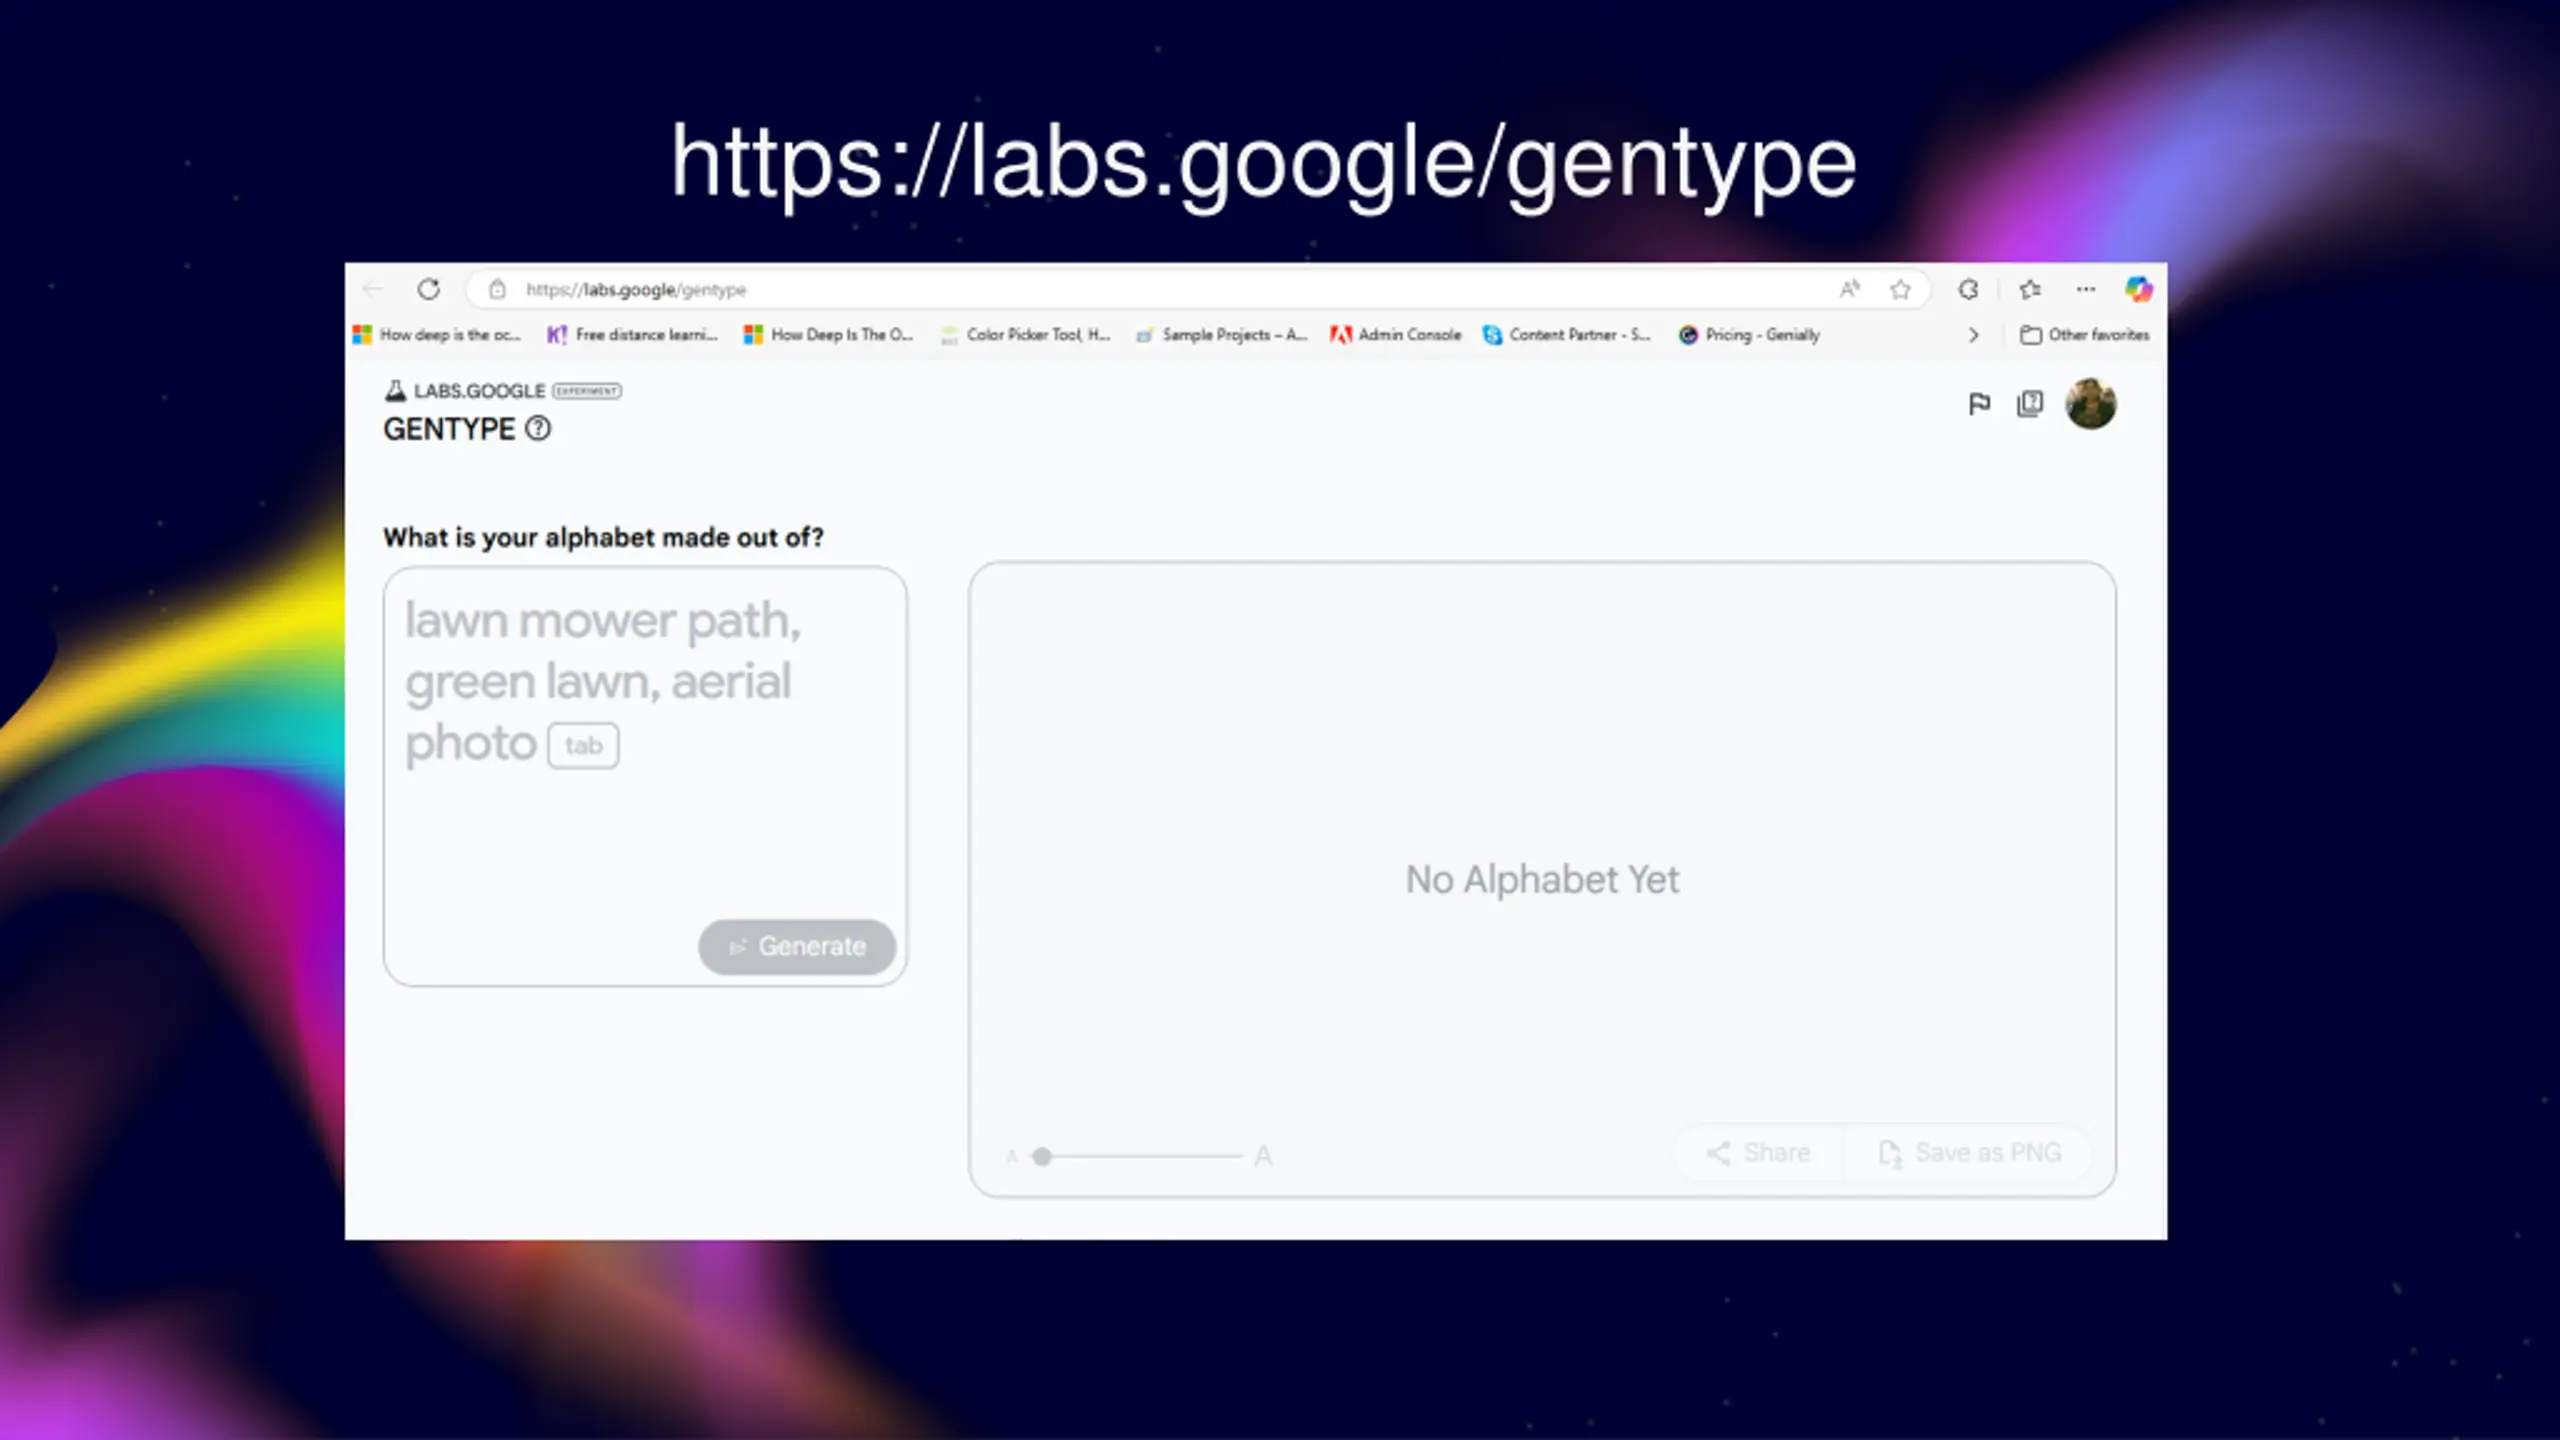Open the Admin Console bookmark

[x=1395, y=335]
